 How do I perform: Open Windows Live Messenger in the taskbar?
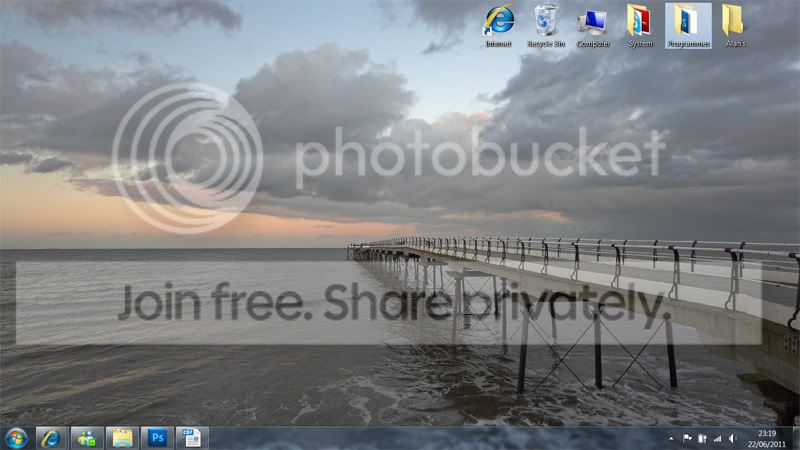[x=86, y=437]
